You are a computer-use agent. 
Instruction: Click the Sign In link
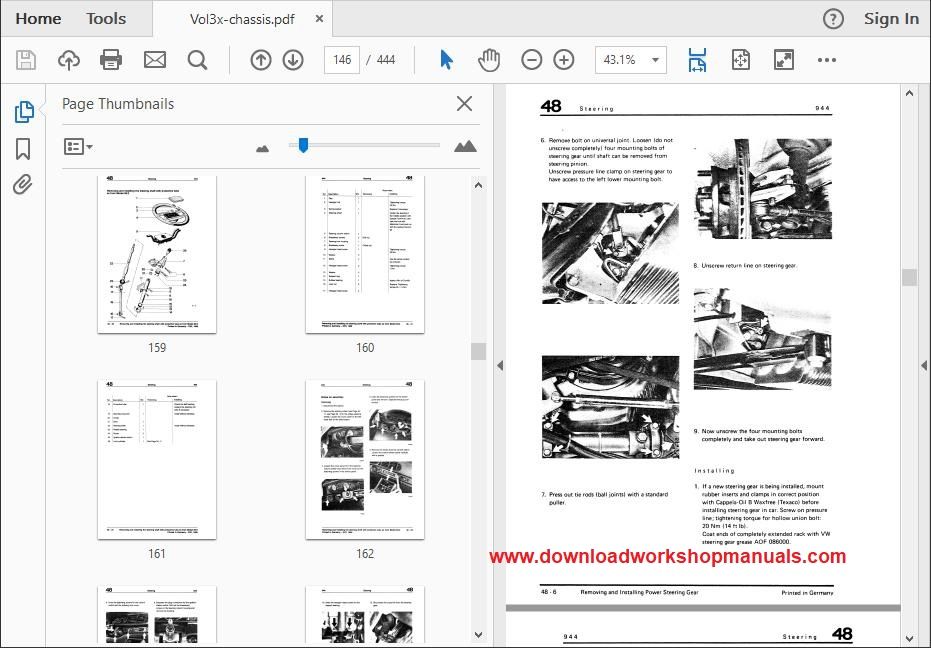pyautogui.click(x=891, y=19)
